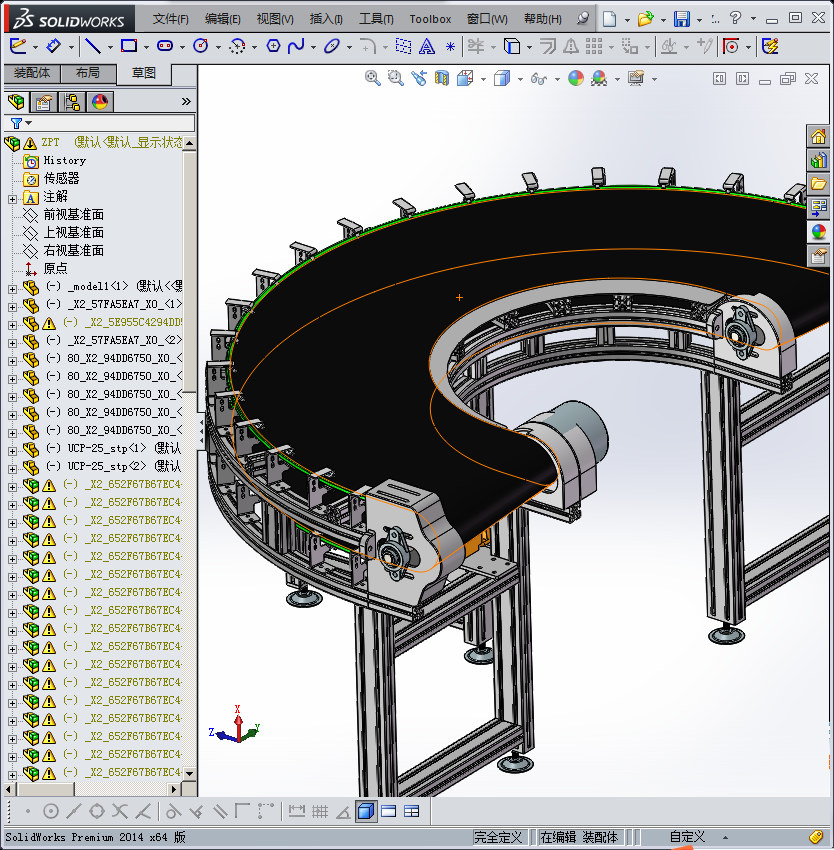Select the 前视基准面 plane in the tree

73,215
